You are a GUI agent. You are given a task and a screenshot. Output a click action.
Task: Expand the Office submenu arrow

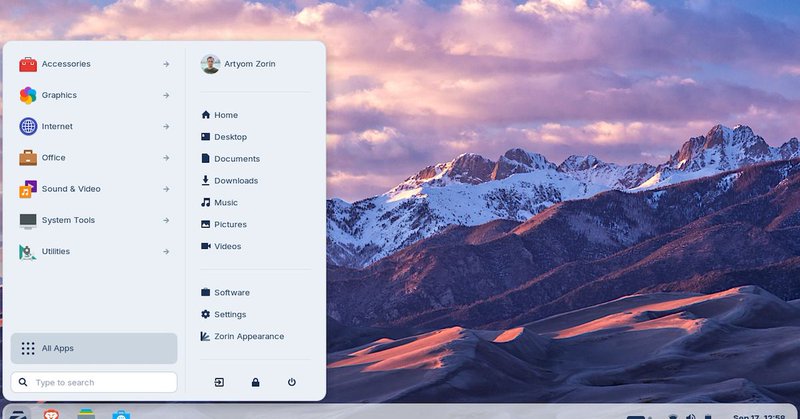(166, 158)
